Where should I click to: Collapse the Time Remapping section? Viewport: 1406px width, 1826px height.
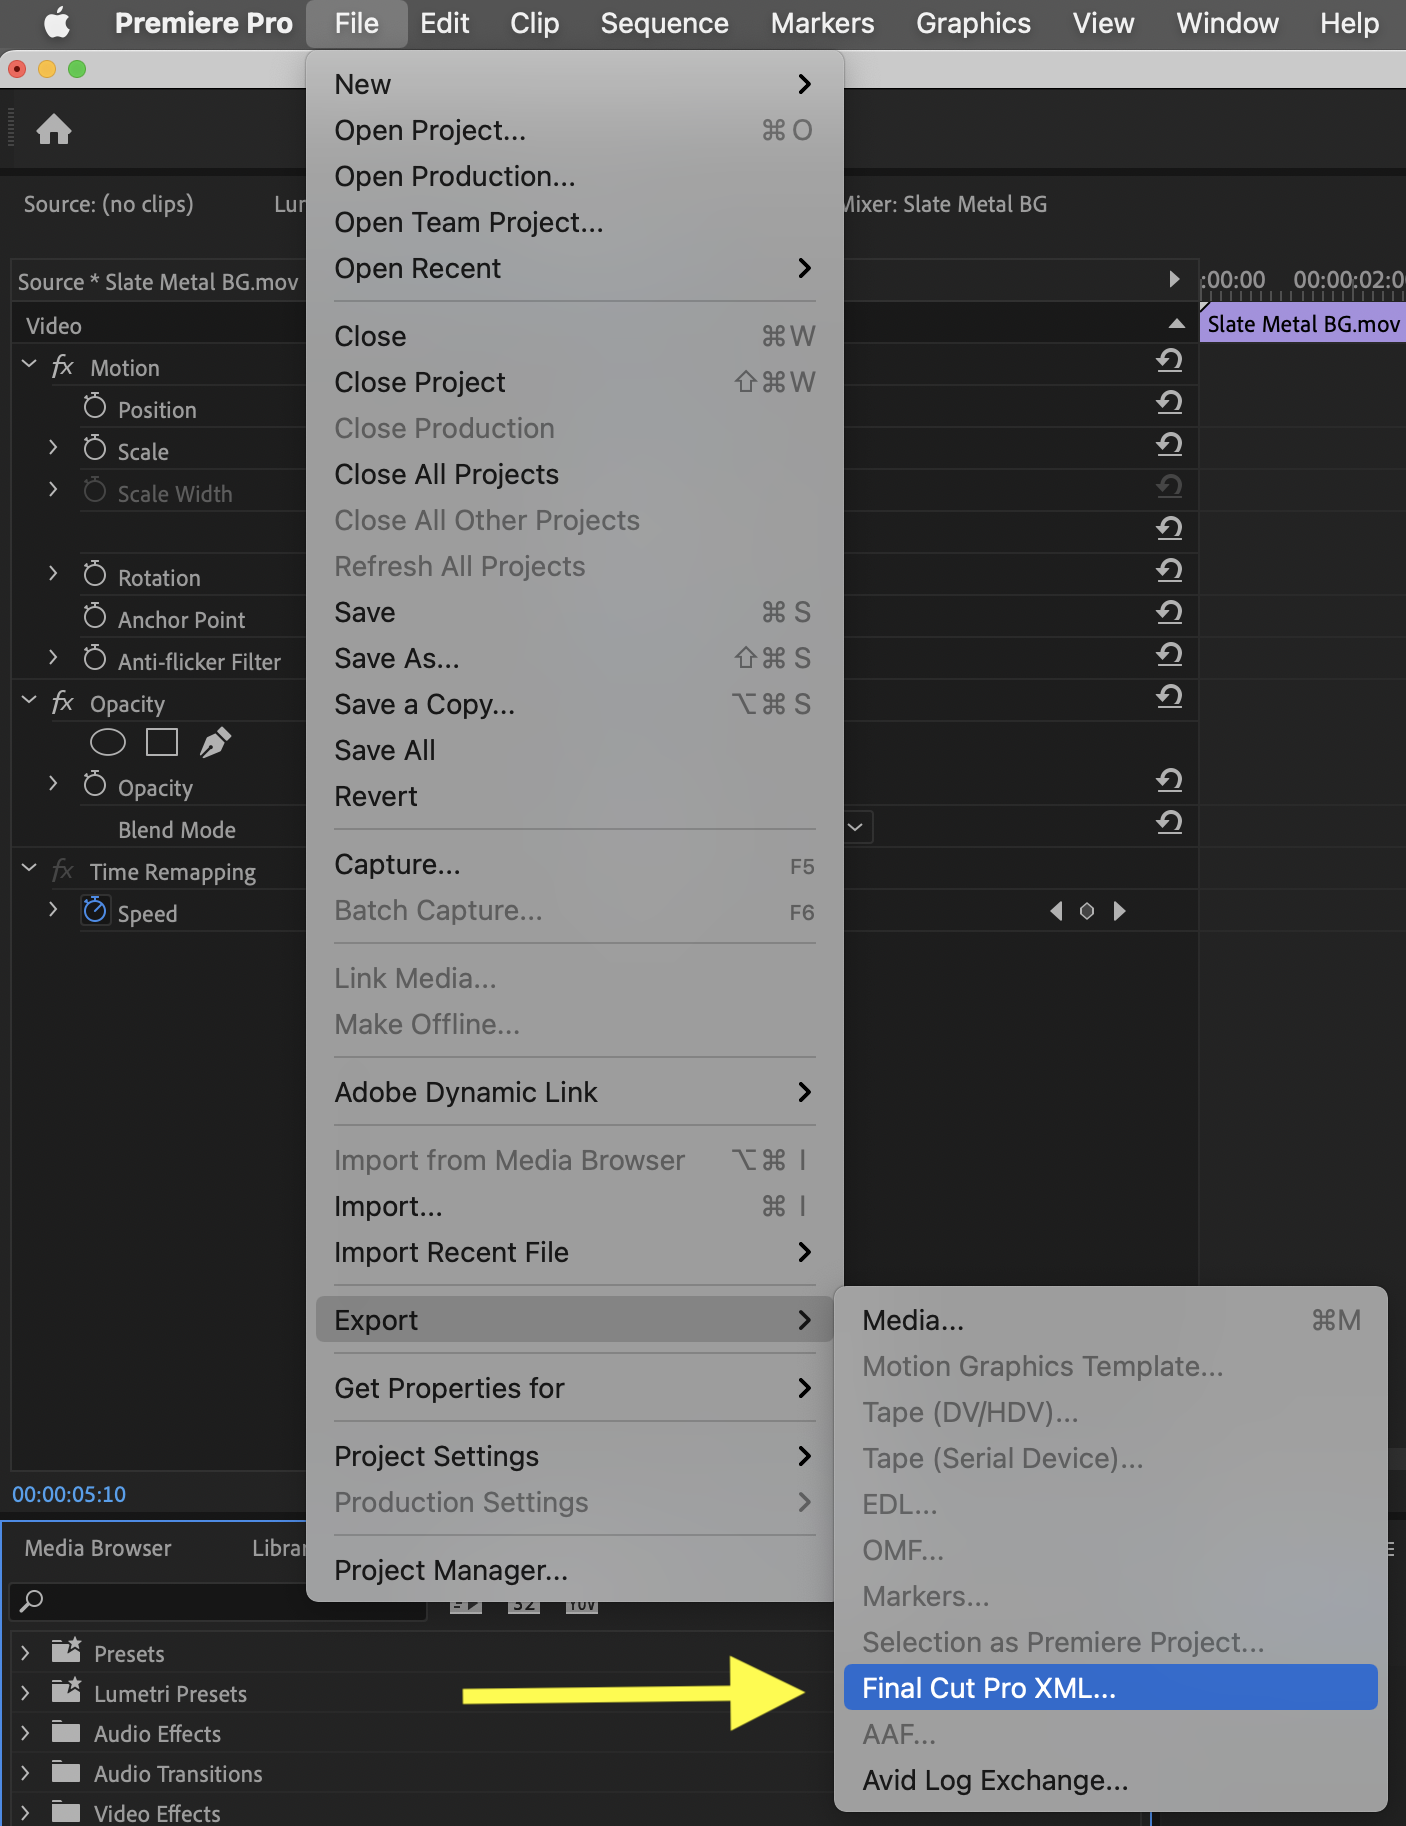[x=29, y=869]
